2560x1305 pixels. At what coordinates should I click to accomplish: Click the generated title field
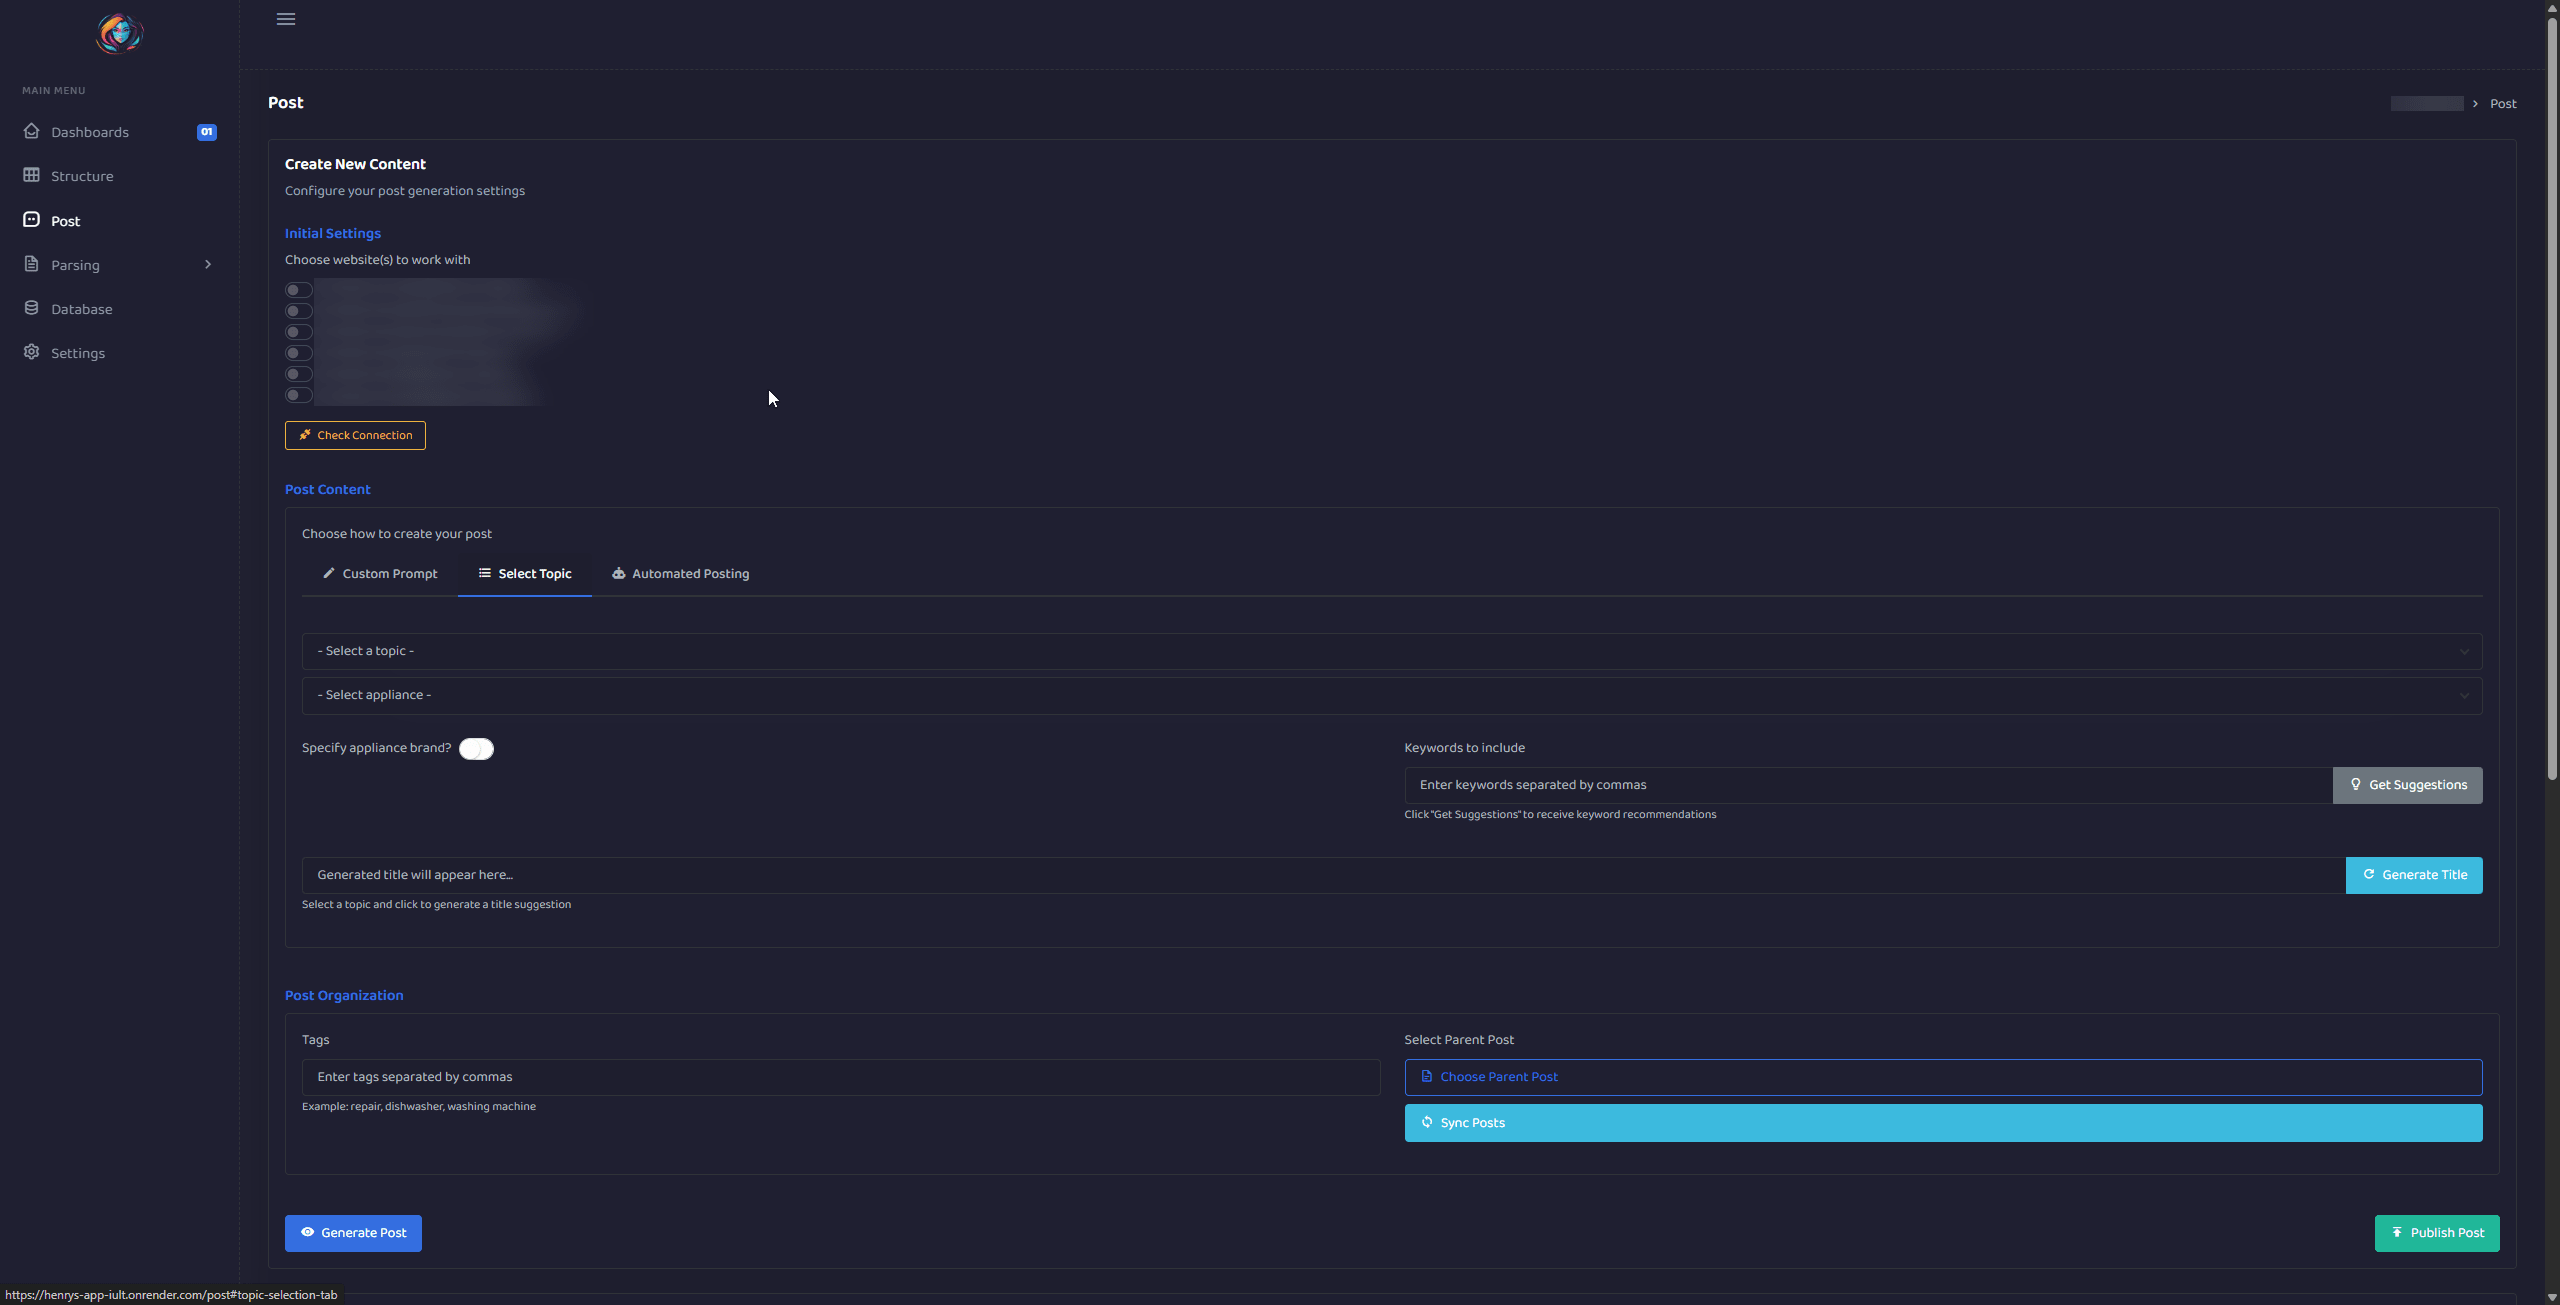pos(1324,875)
